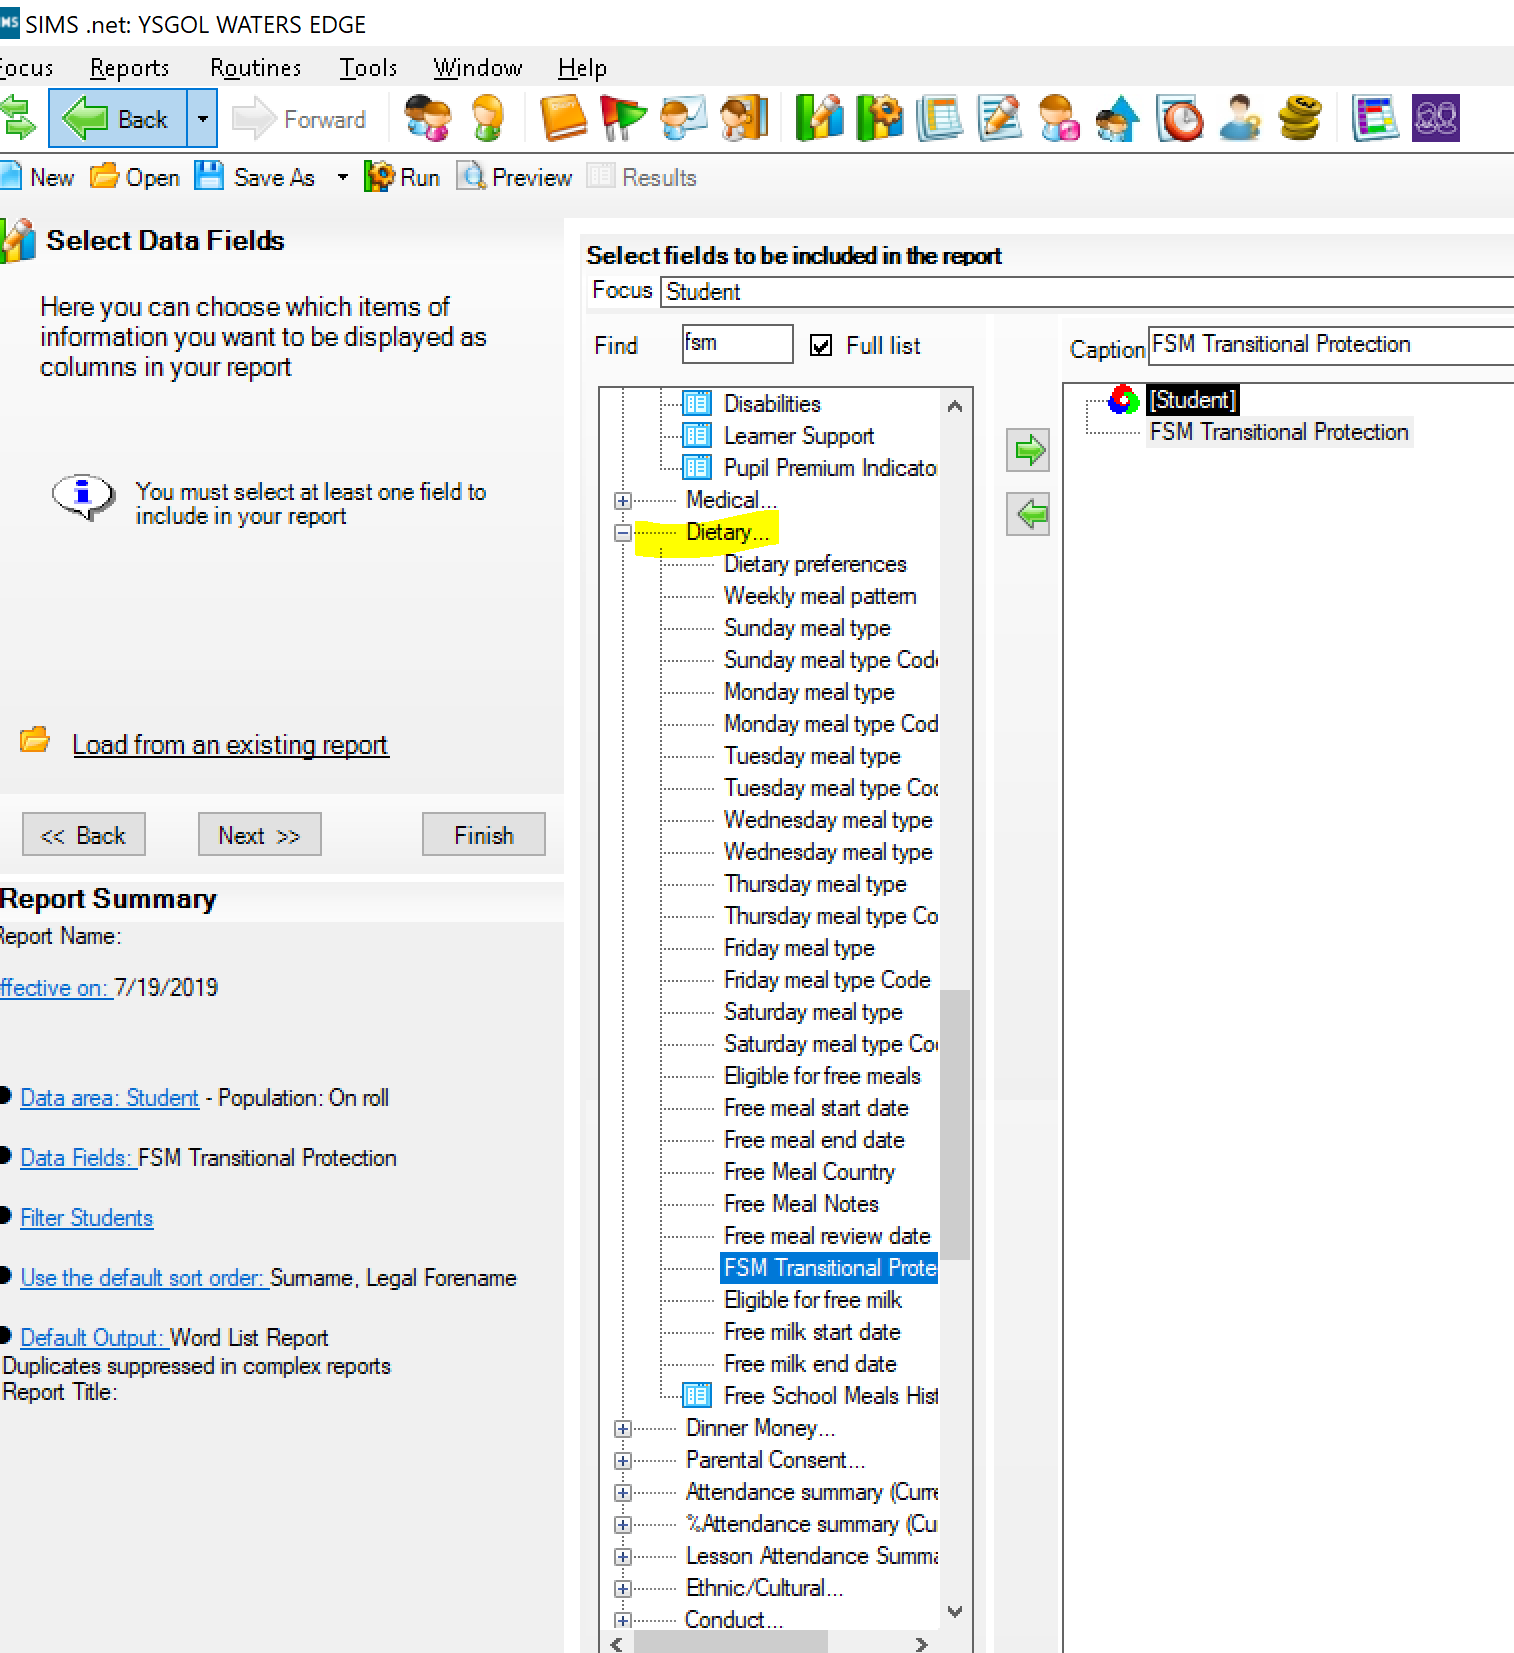Viewport: 1514px width, 1653px height.
Task: Click the Find text input field
Action: 737,344
